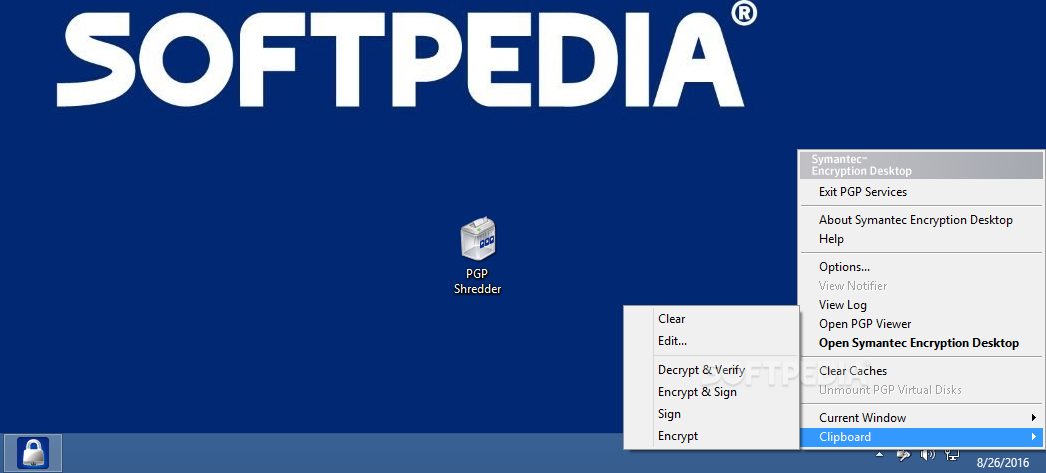The height and width of the screenshot is (473, 1046).
Task: Choose Encrypt & Sign clipboard option
Action: (x=711, y=392)
